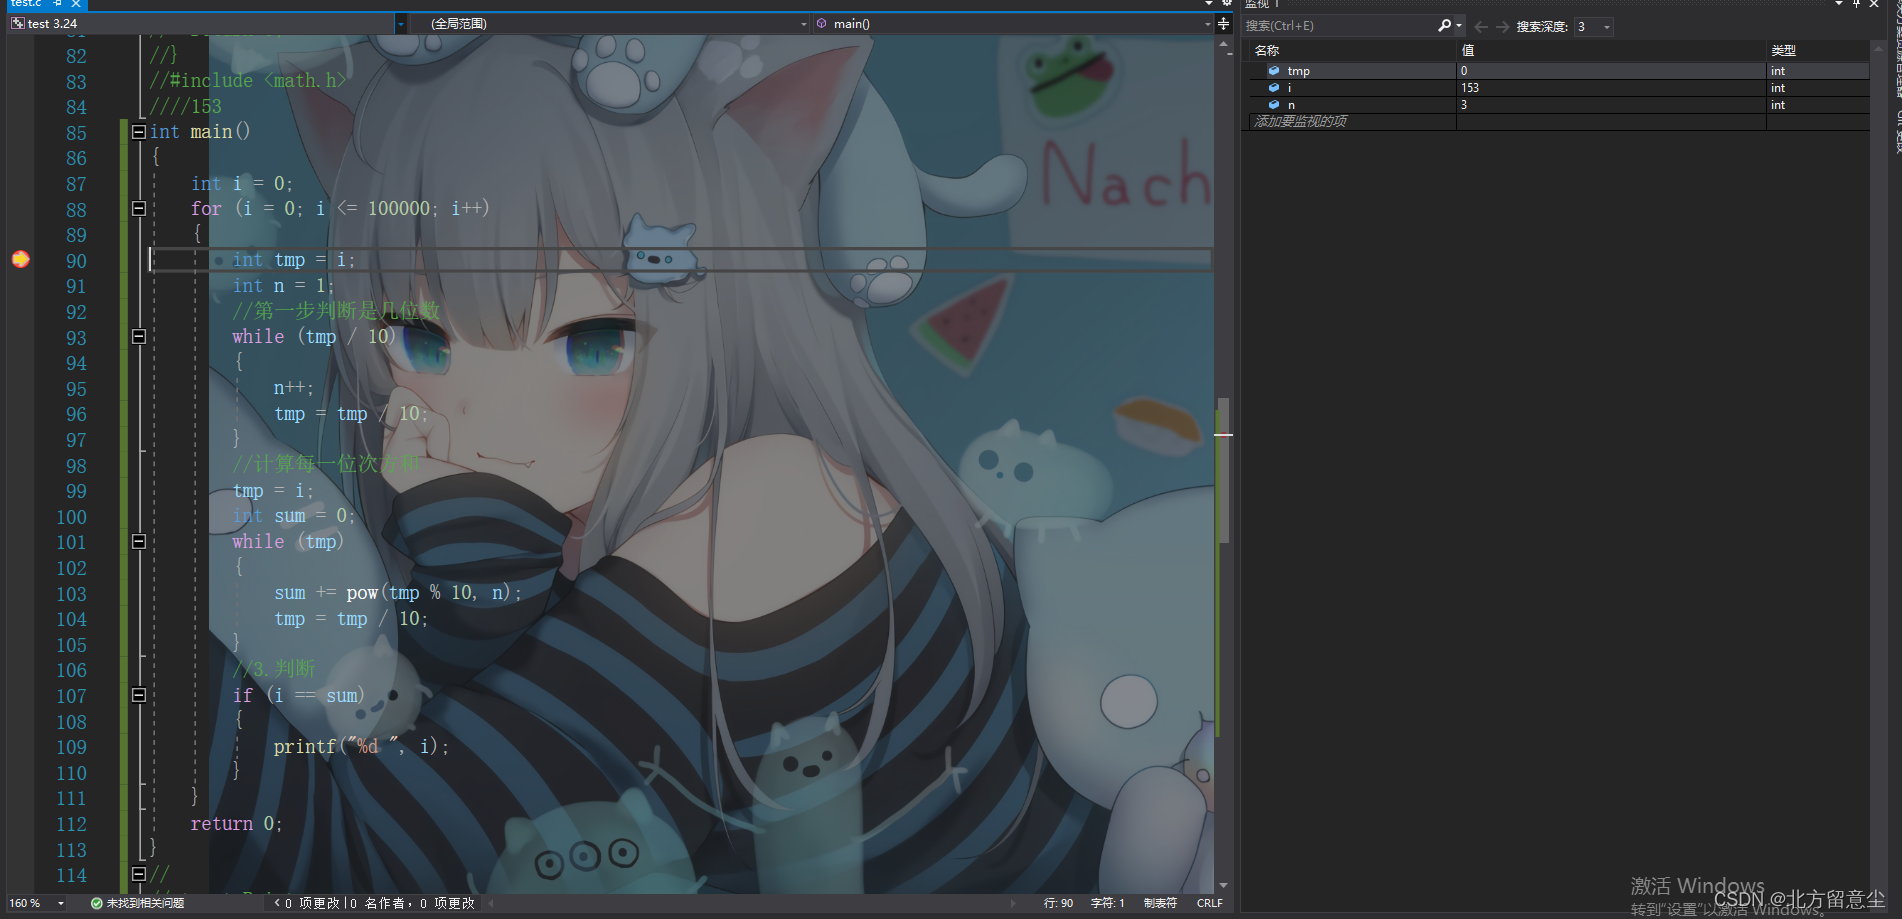The width and height of the screenshot is (1902, 919).
Task: Click the value 3 of variable n
Action: tap(1464, 105)
